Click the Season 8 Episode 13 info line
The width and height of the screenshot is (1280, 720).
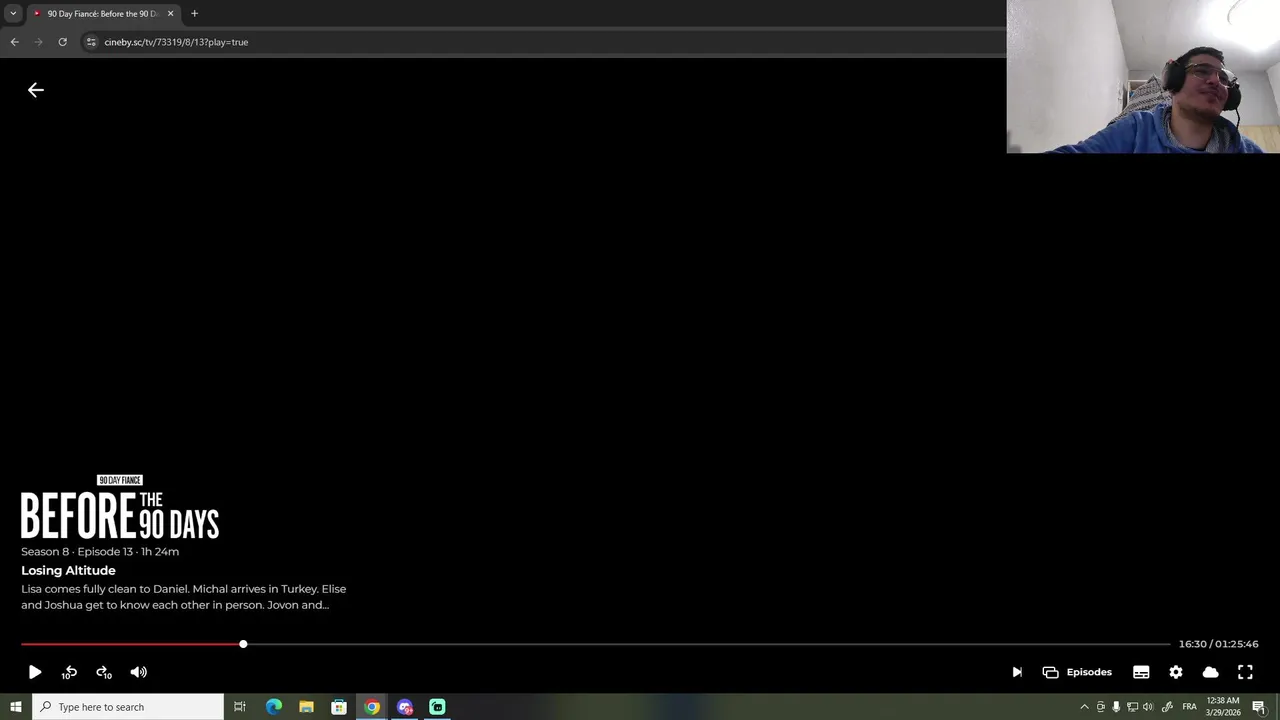pyautogui.click(x=100, y=551)
